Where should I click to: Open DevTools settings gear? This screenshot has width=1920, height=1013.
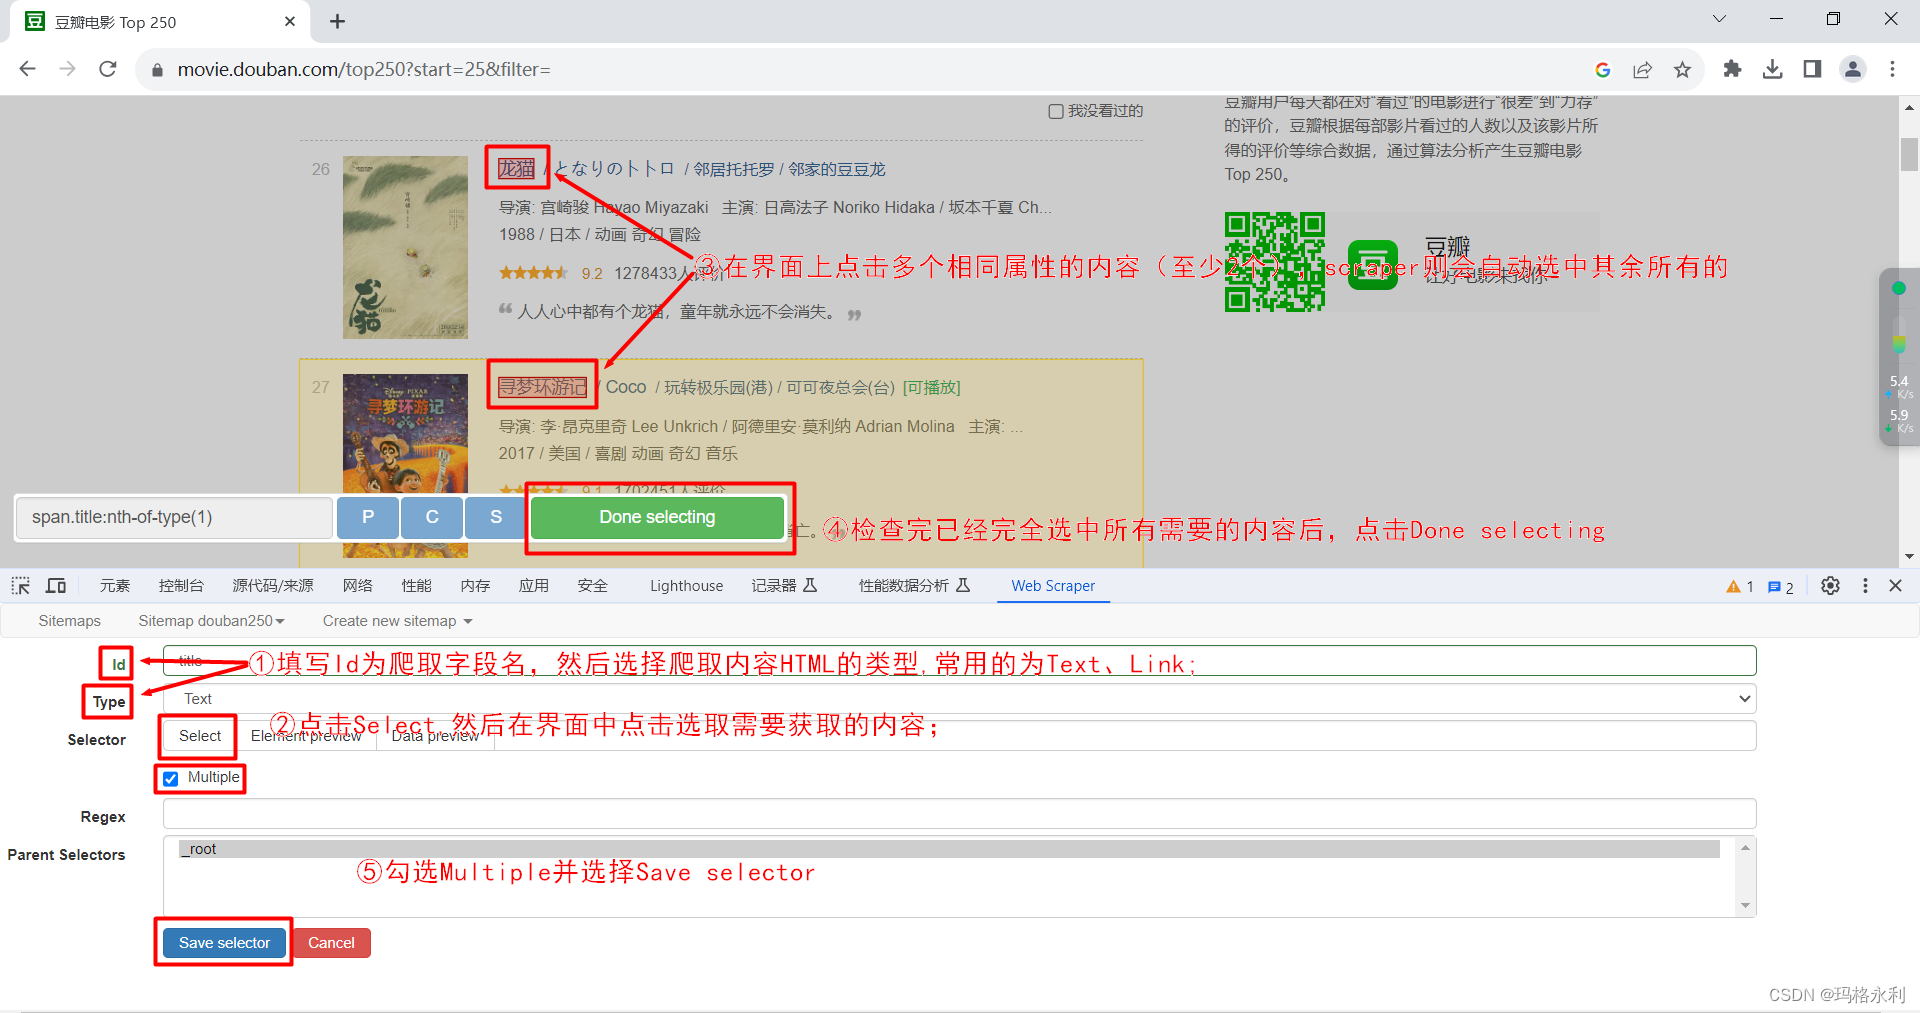(1830, 586)
